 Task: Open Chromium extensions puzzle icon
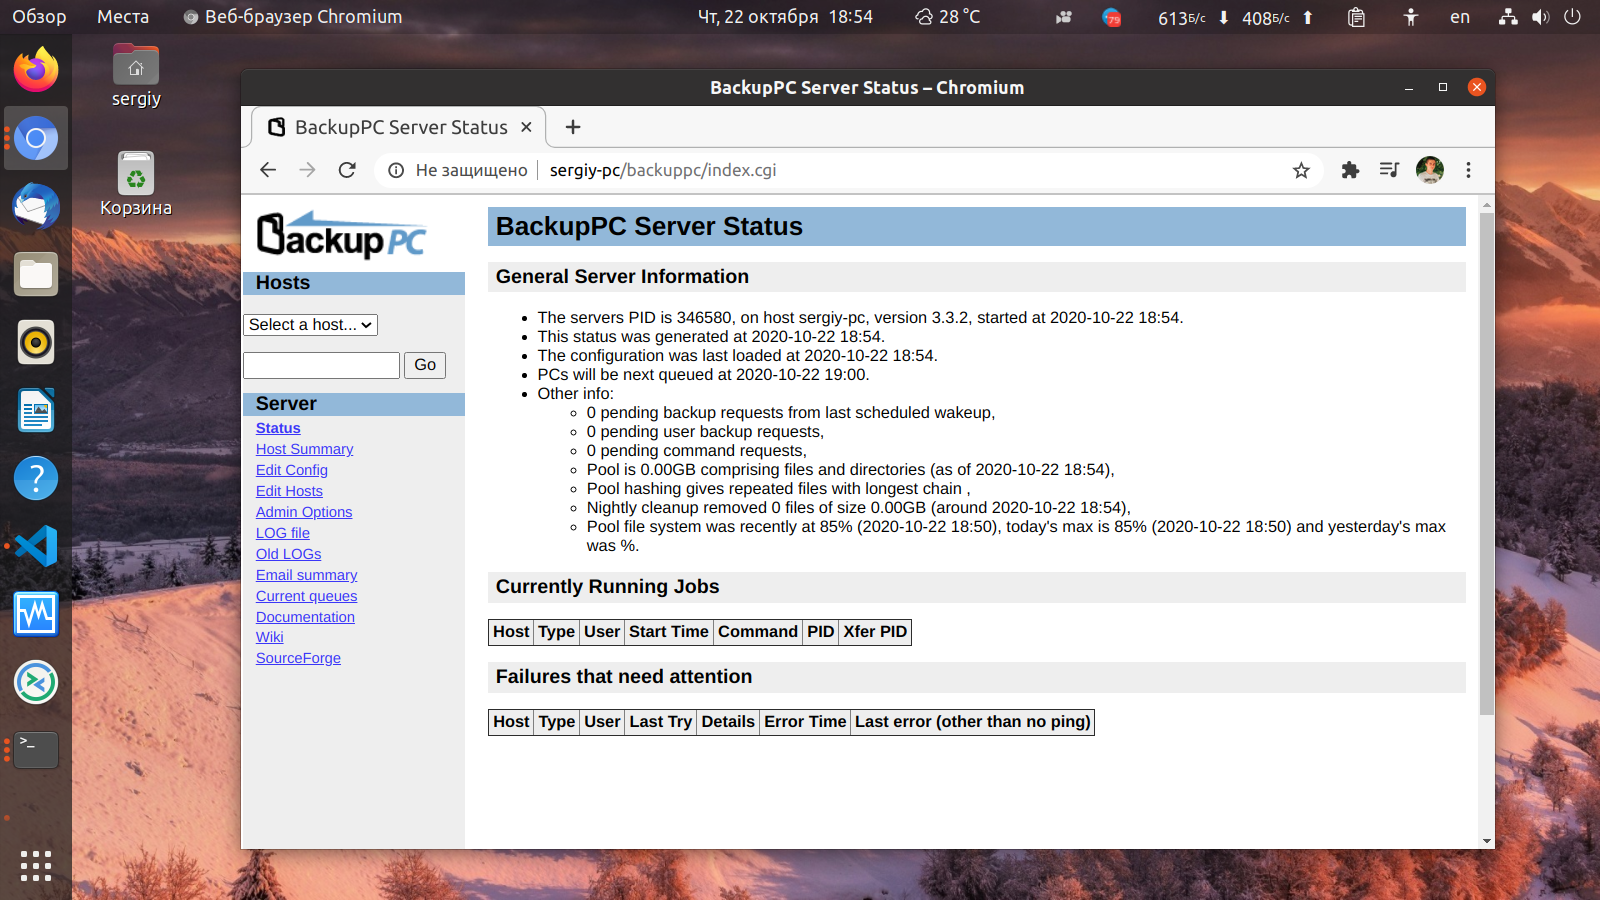click(x=1350, y=170)
